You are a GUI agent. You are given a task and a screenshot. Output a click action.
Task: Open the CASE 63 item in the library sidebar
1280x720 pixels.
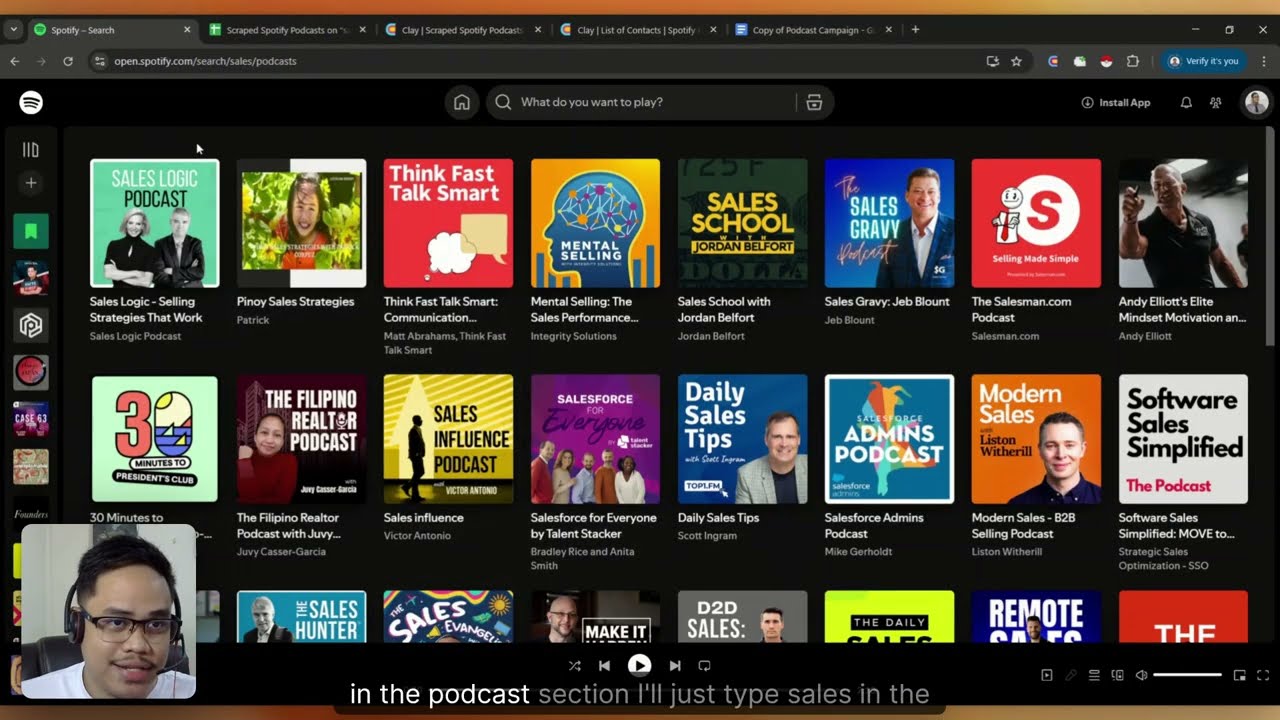[31, 418]
